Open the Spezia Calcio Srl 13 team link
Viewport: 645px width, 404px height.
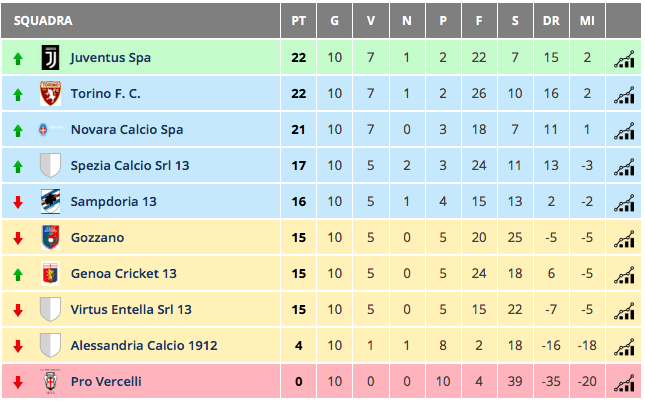130,165
